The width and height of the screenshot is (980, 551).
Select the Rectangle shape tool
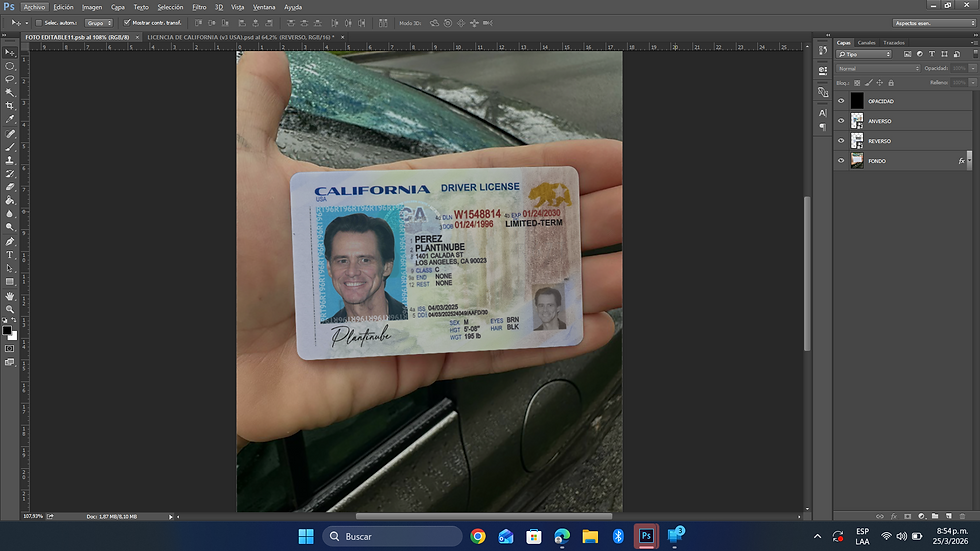[x=9, y=282]
